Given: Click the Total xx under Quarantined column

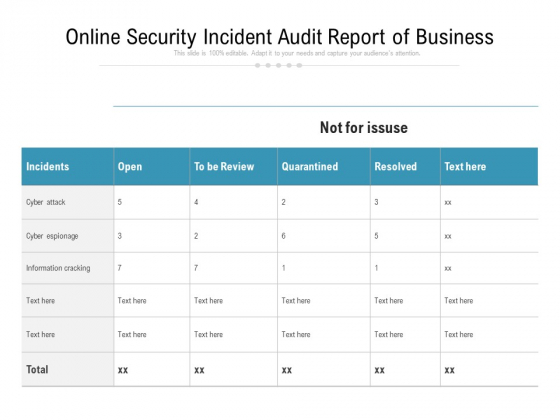Looking at the screenshot, I should tap(287, 370).
